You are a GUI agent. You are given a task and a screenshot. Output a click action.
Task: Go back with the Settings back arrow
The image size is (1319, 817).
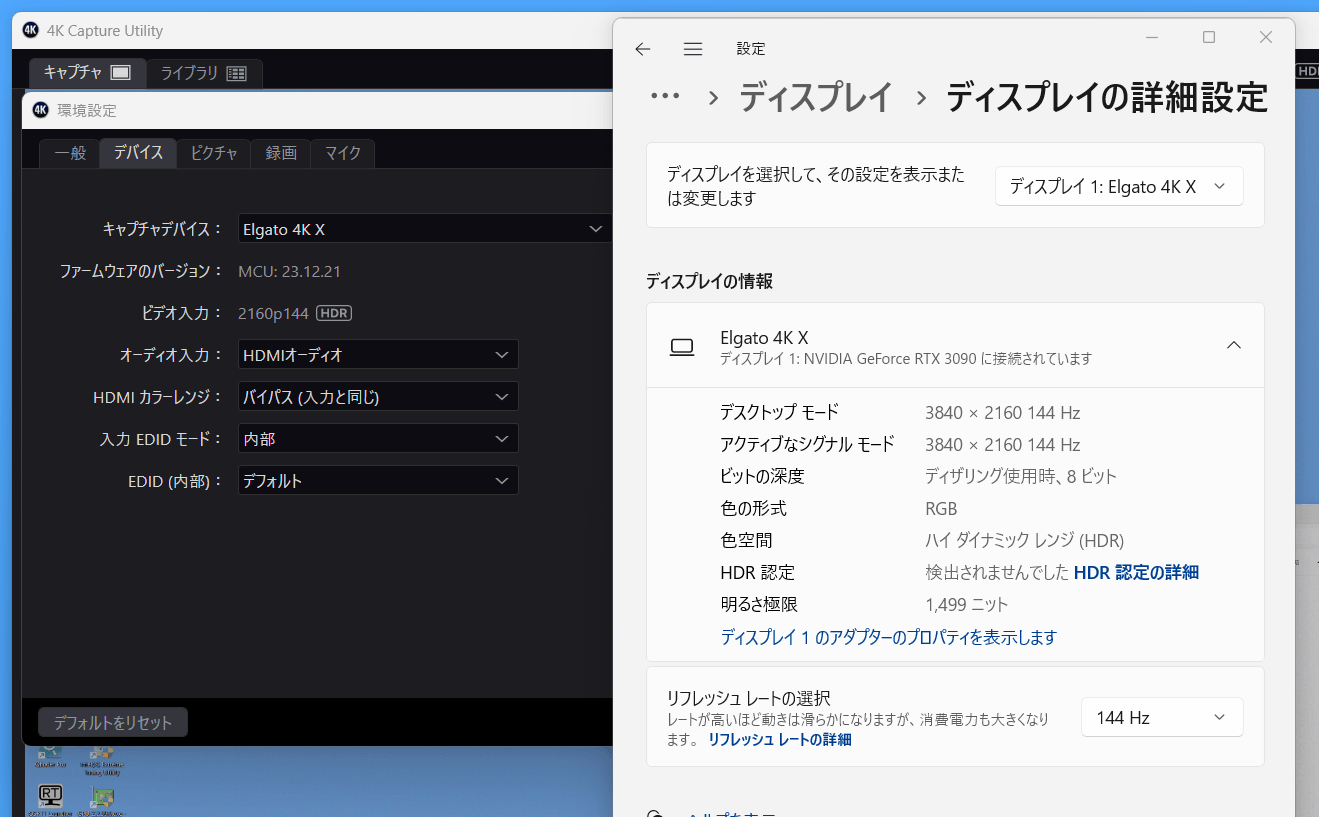[643, 49]
